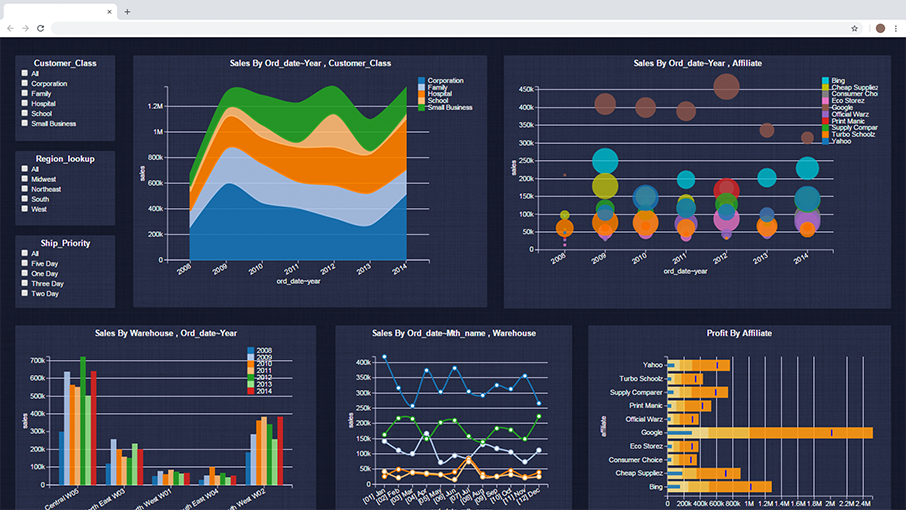The height and width of the screenshot is (510, 906).
Task: Check the Hospital customer class filter
Action: point(24,103)
